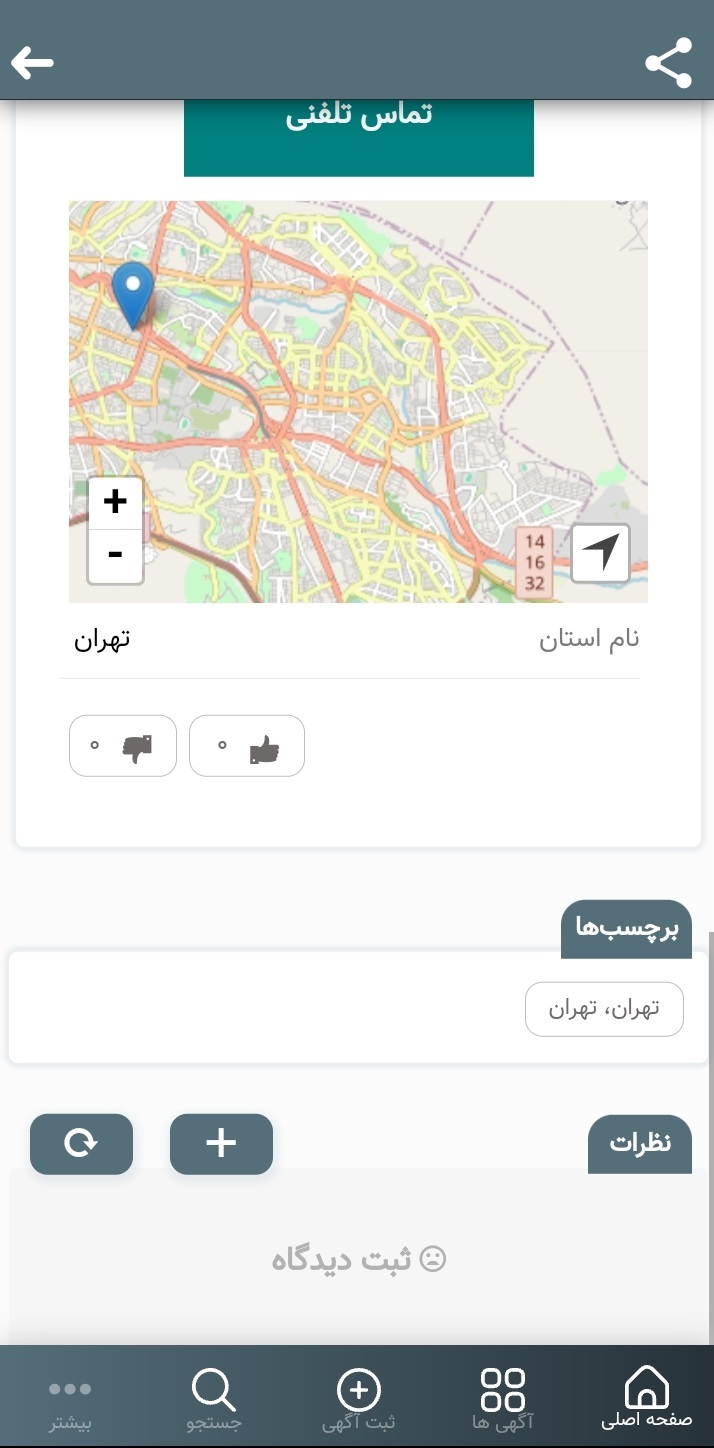Select the تهران، تهران tag chip
Screen dimensions: 714x1448
pyautogui.click(x=604, y=1009)
